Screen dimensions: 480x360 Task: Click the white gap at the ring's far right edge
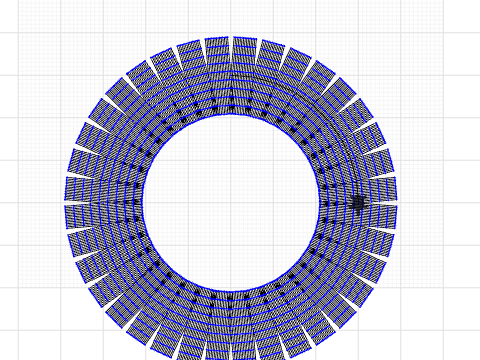[384, 203]
